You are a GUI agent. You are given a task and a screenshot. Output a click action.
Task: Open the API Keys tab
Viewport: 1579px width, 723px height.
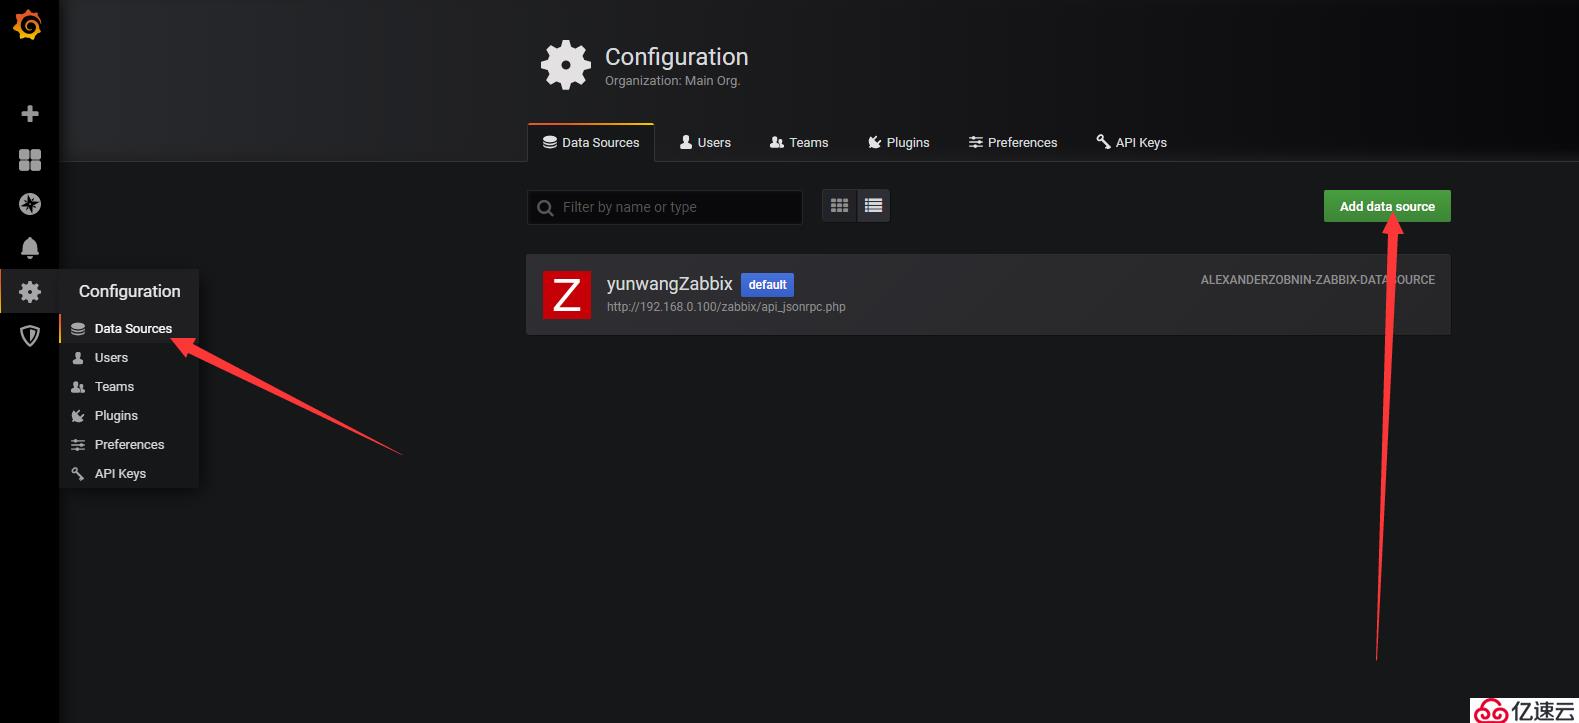pyautogui.click(x=1131, y=142)
